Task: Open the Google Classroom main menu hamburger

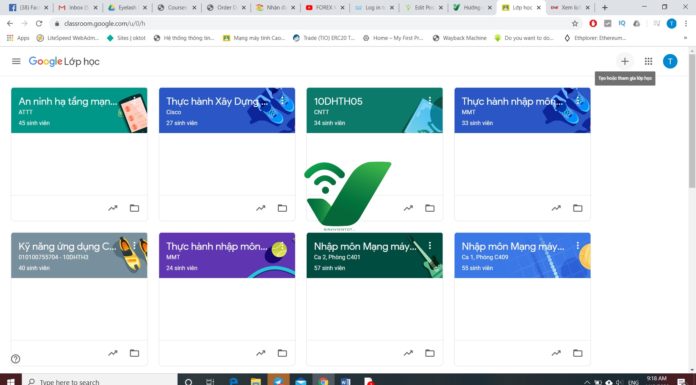Action: [x=16, y=61]
